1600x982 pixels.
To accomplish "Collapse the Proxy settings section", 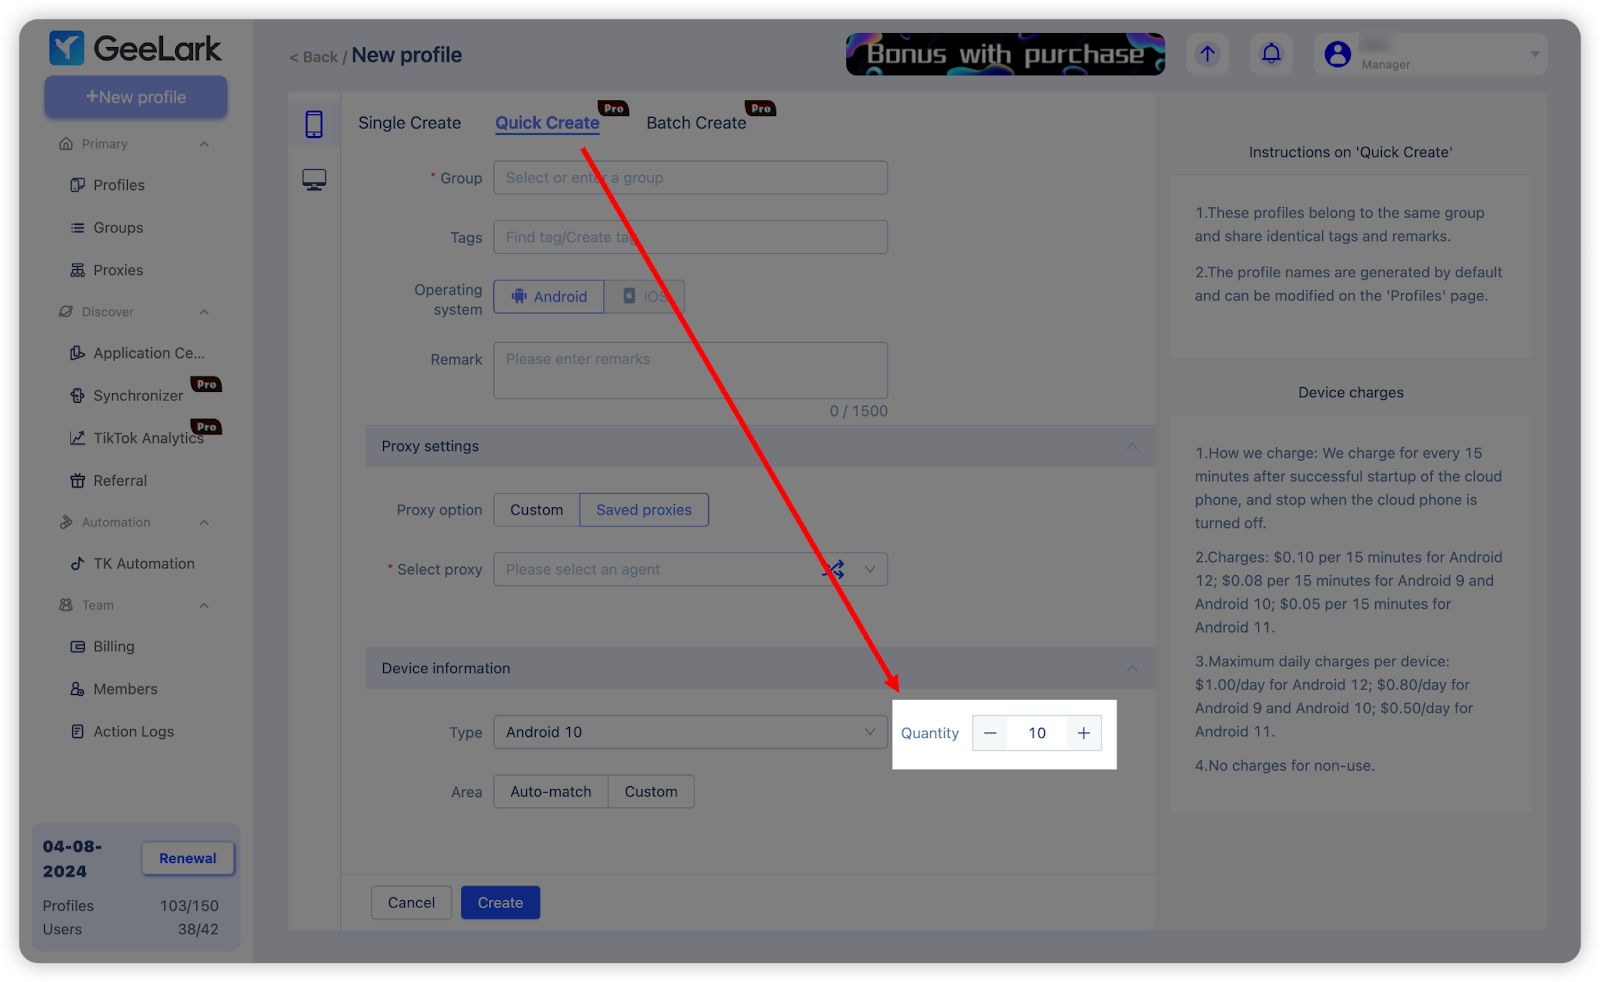I will [1132, 447].
